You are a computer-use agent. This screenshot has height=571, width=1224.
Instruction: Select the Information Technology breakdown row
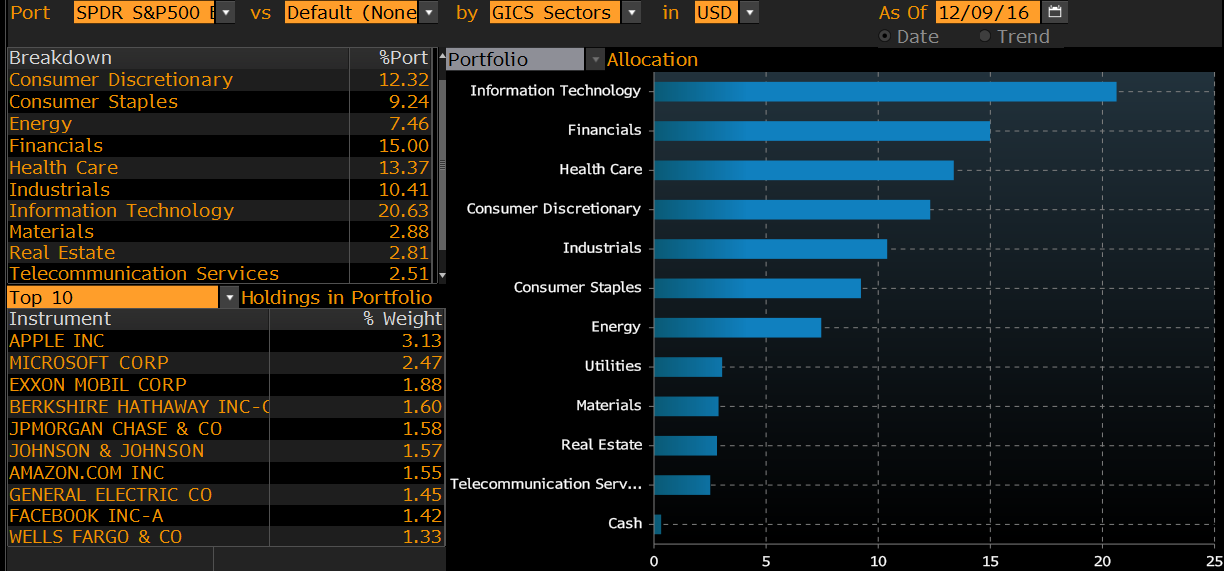click(x=219, y=211)
